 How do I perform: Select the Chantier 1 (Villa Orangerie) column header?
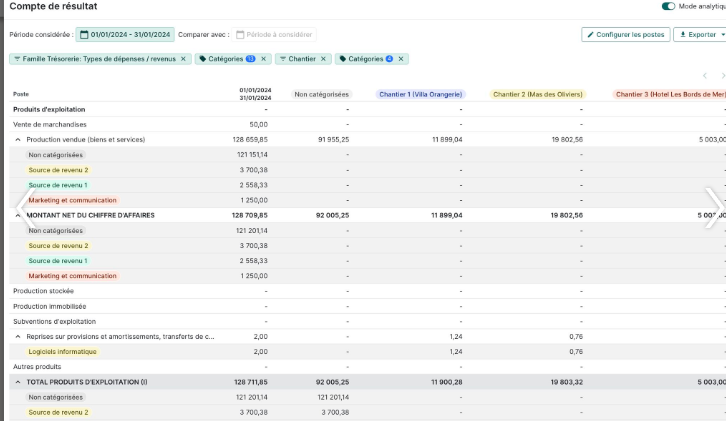pos(421,95)
